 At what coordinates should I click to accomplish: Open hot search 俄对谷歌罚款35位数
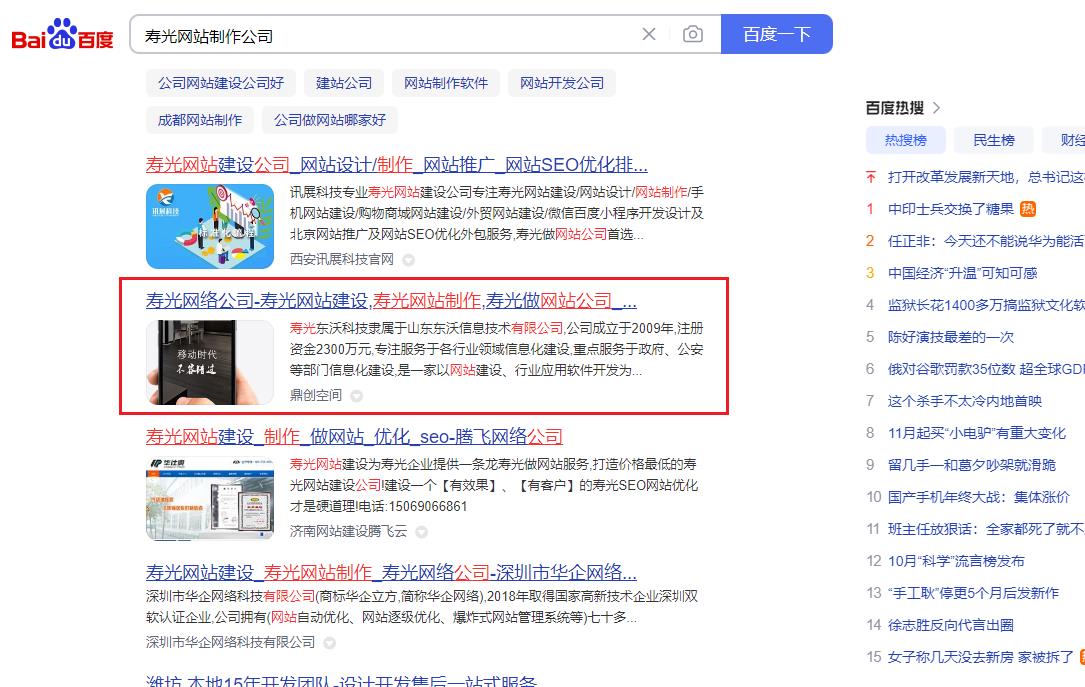point(986,369)
